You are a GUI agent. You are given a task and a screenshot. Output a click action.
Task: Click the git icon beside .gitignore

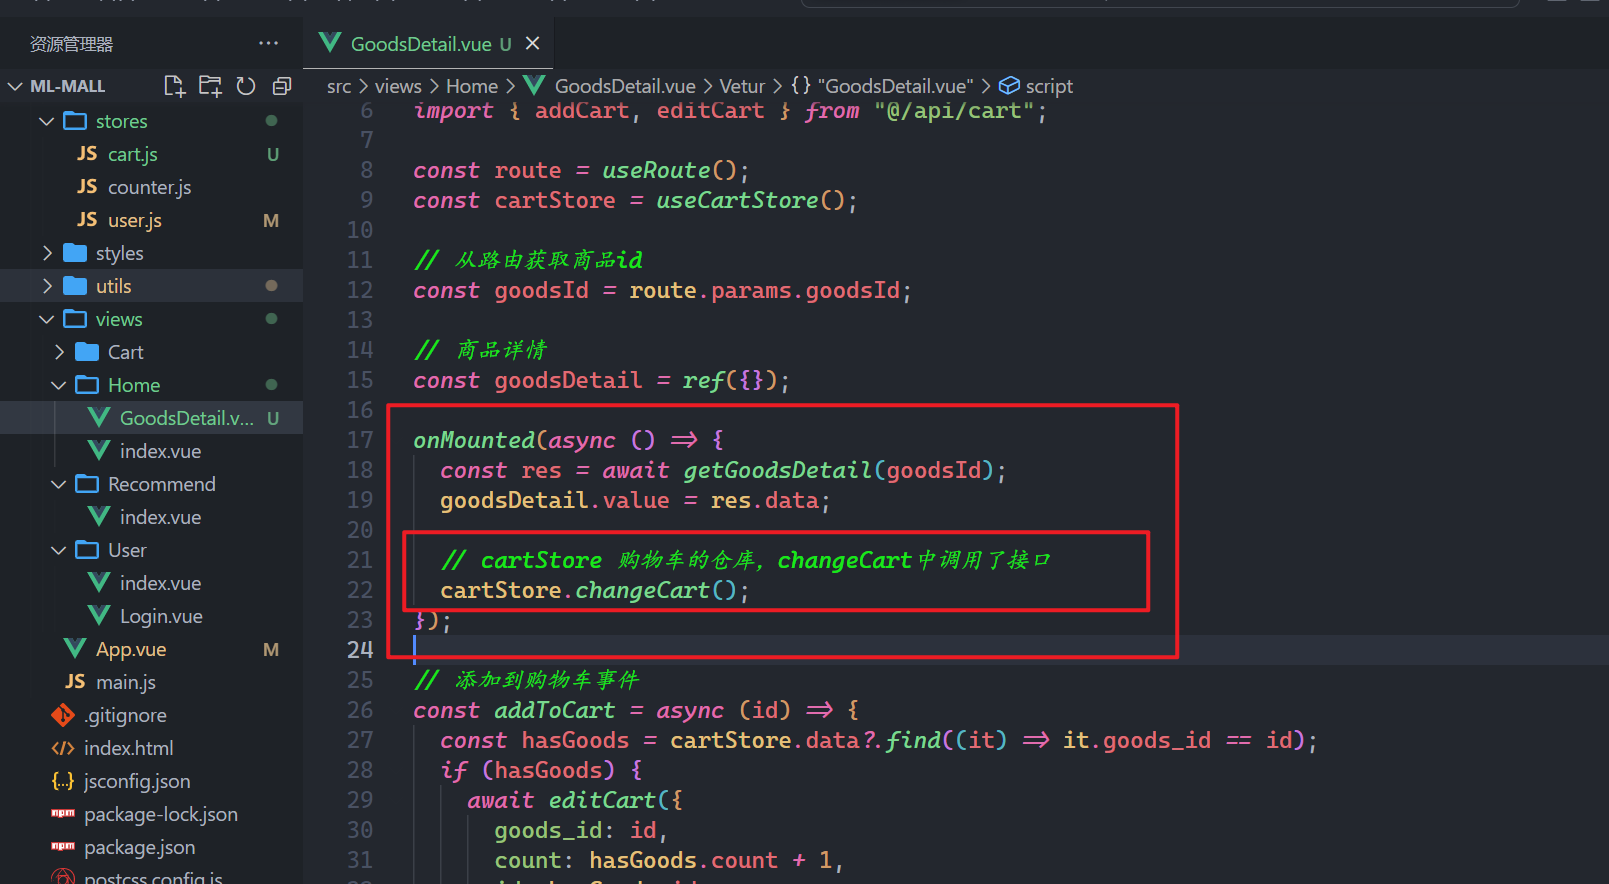63,715
